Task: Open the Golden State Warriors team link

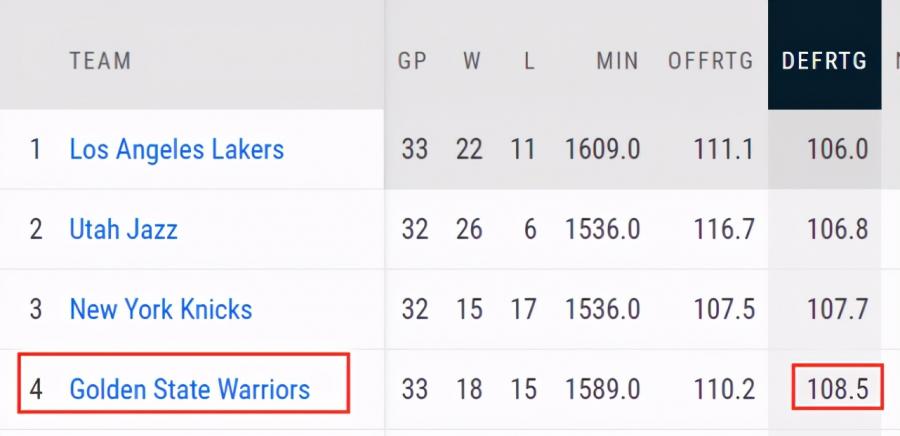Action: coord(189,389)
